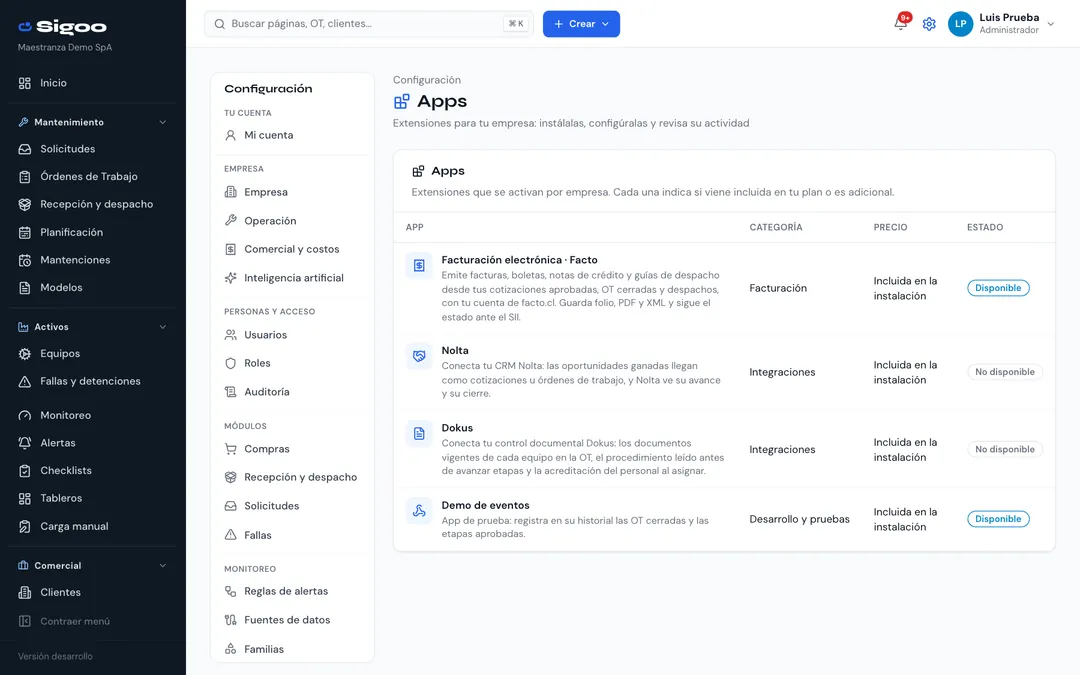
Task: Click Contraer menú to collapse sidebar
Action: 65,621
